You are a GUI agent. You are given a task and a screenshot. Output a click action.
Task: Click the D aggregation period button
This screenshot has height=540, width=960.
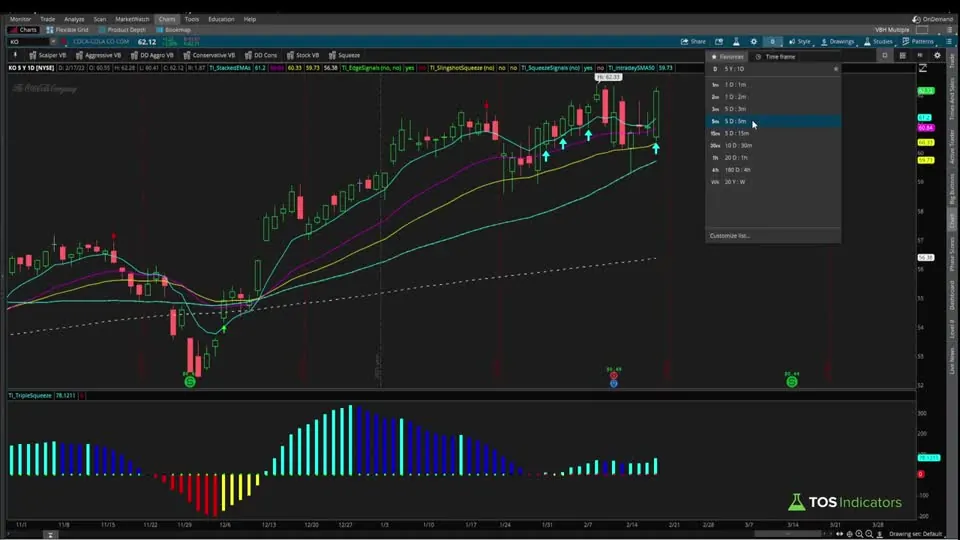pos(773,42)
